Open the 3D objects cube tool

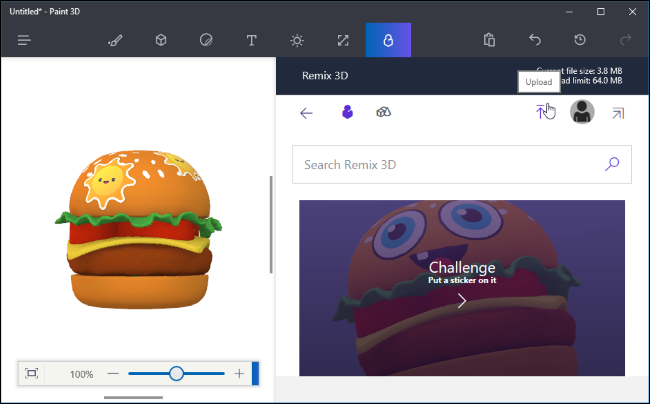click(x=161, y=40)
